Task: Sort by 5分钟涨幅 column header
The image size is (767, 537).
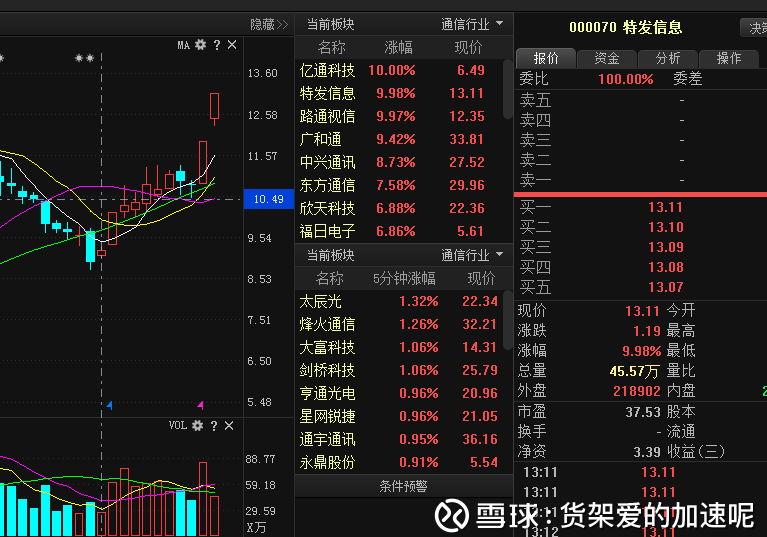Action: click(x=404, y=278)
